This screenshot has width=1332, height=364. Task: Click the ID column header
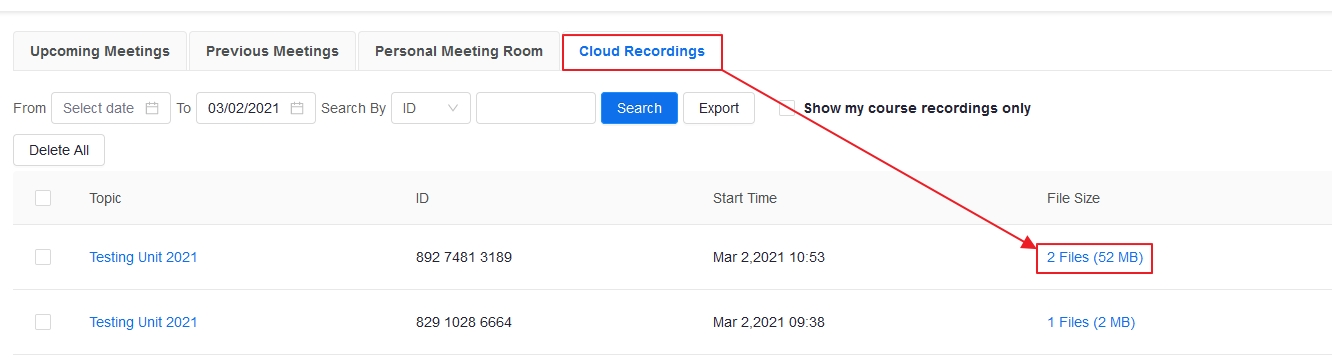(422, 198)
